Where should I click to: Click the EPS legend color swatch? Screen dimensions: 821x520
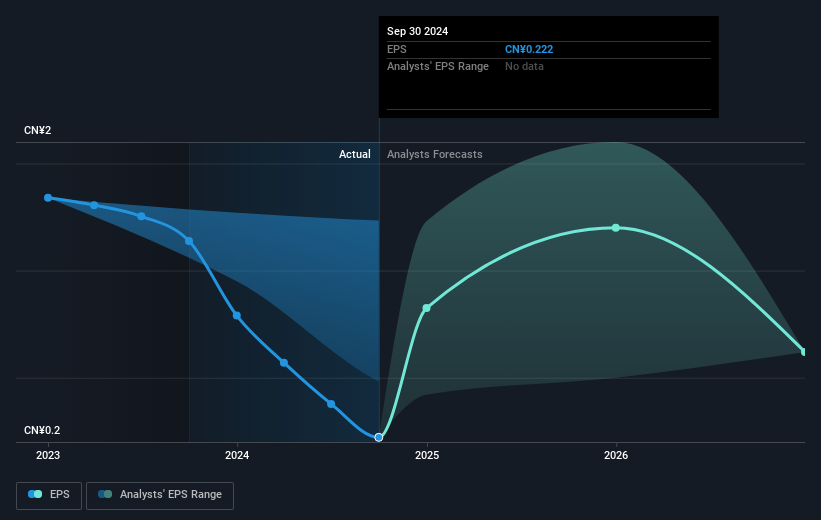(x=35, y=494)
